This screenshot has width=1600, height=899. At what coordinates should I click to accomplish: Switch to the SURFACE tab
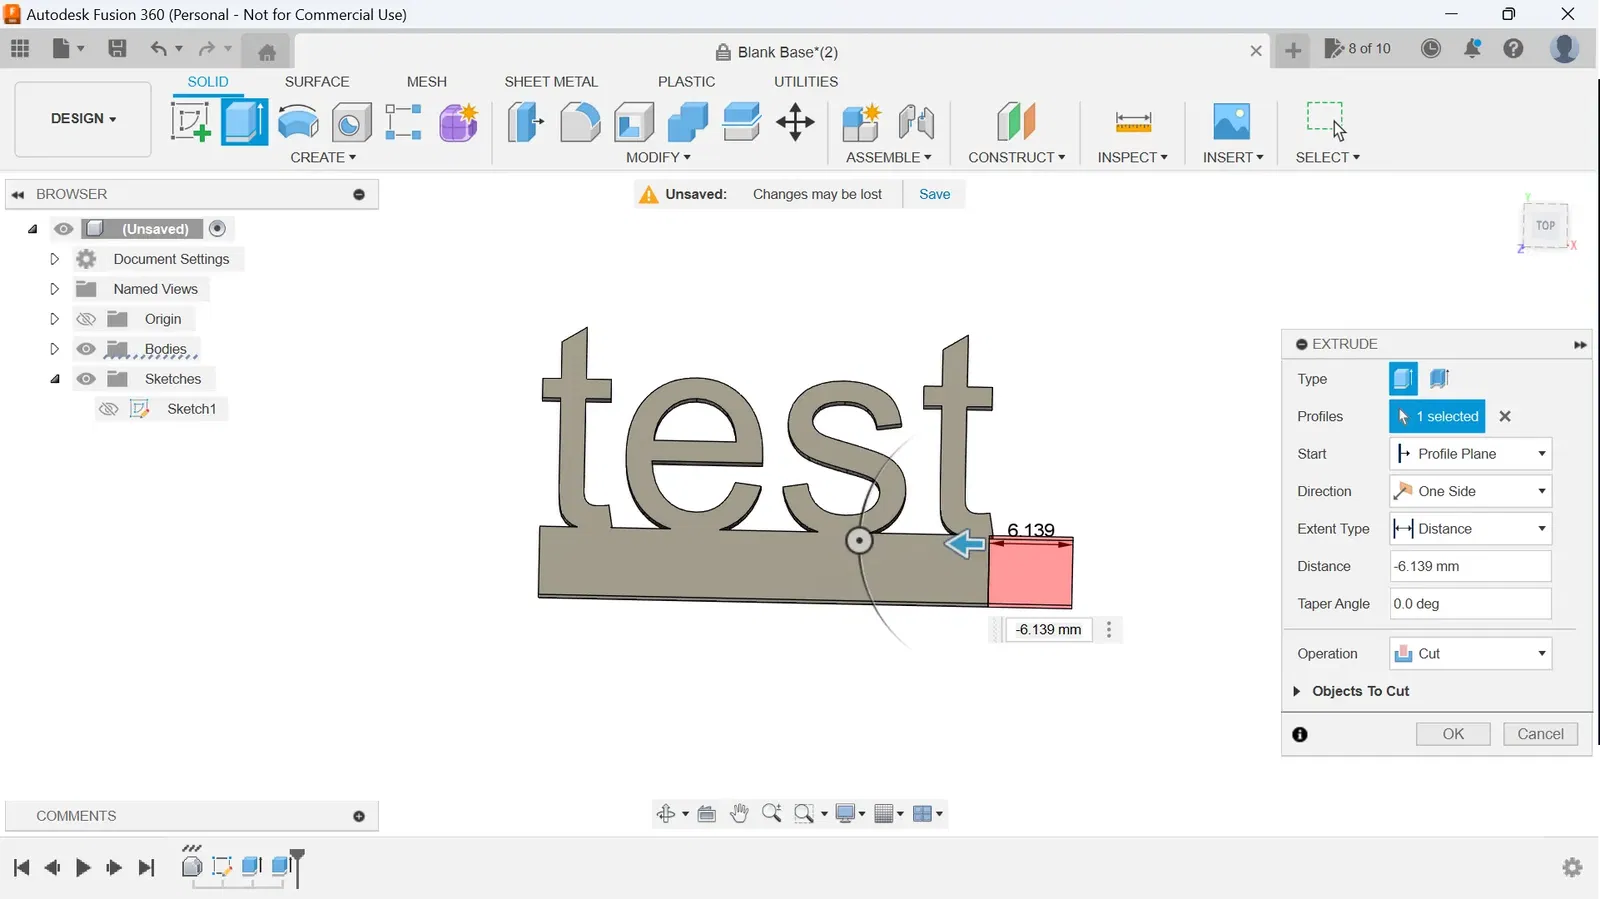pyautogui.click(x=317, y=82)
